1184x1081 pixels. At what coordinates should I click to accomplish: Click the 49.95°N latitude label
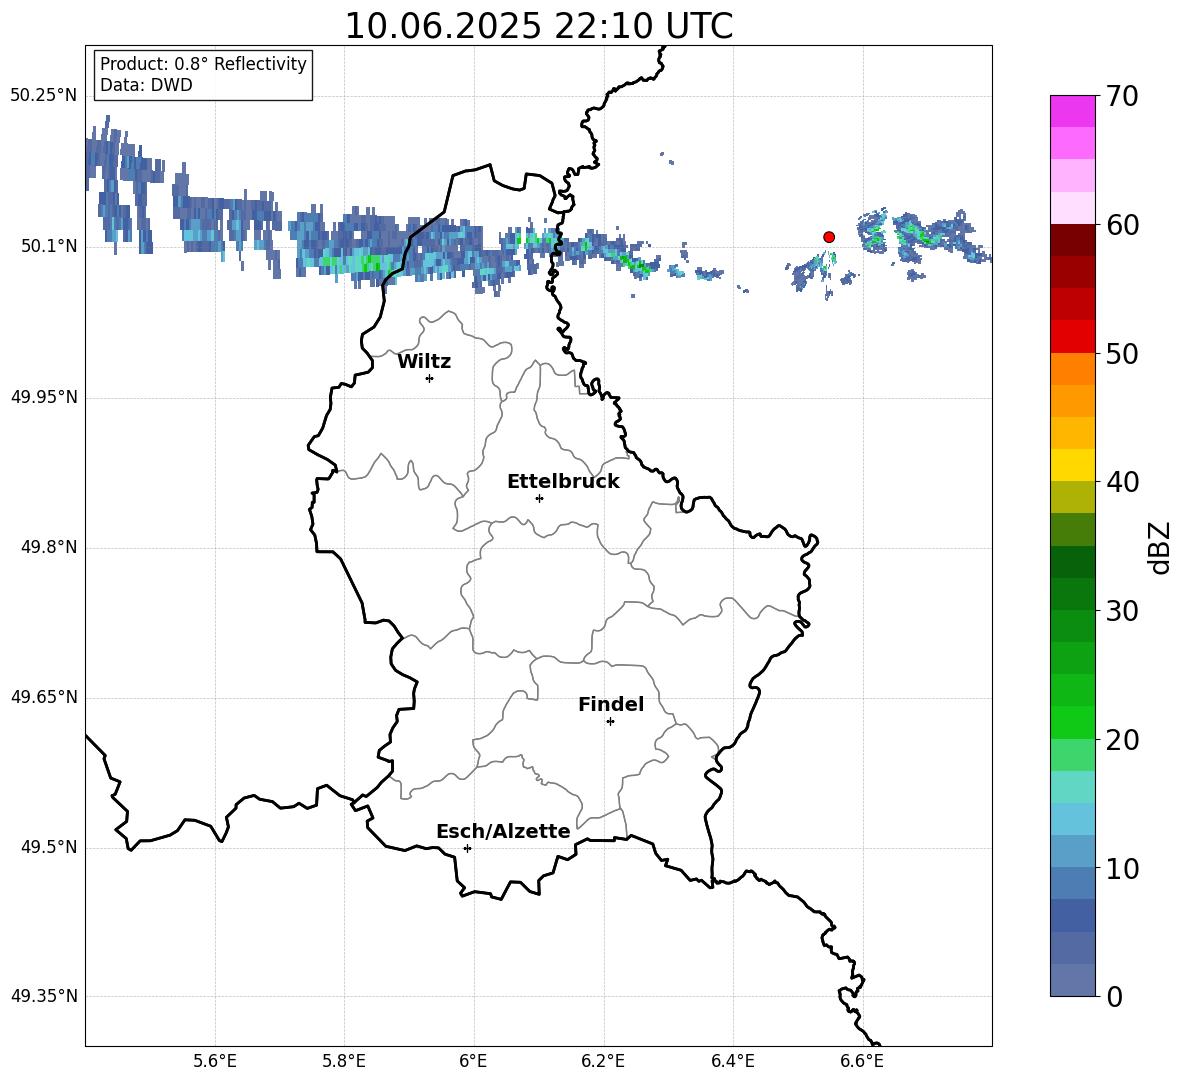(44, 397)
